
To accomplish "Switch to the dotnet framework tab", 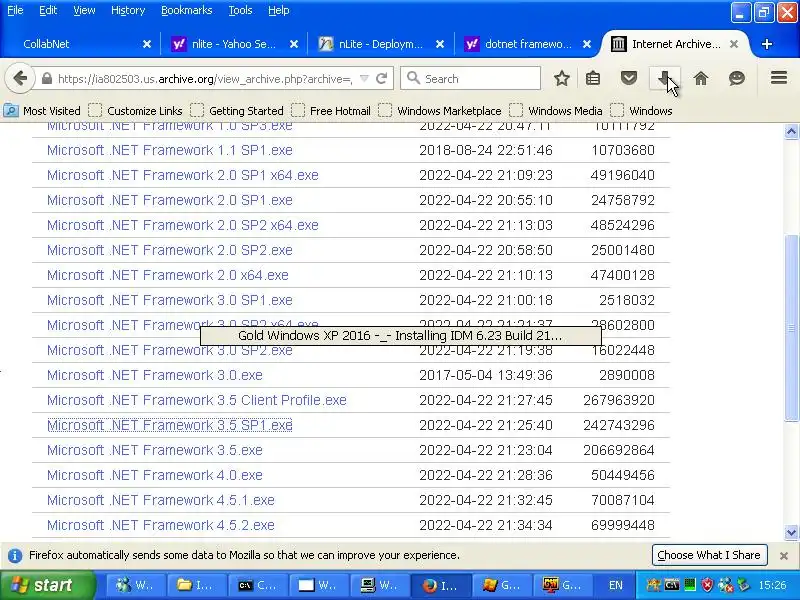I will pos(528,44).
